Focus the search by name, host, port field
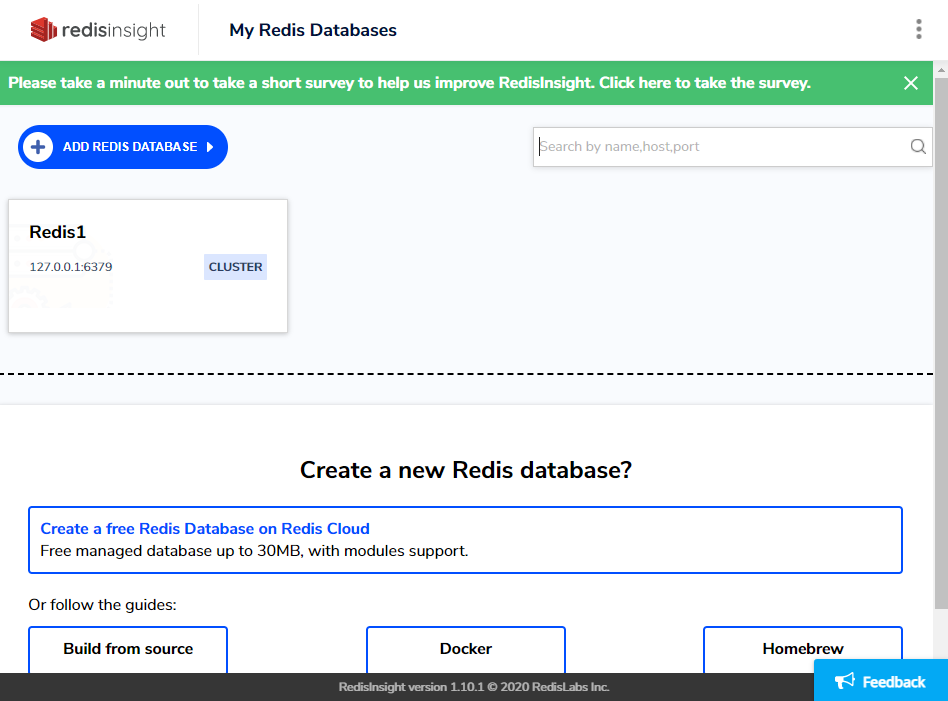 tap(733, 147)
